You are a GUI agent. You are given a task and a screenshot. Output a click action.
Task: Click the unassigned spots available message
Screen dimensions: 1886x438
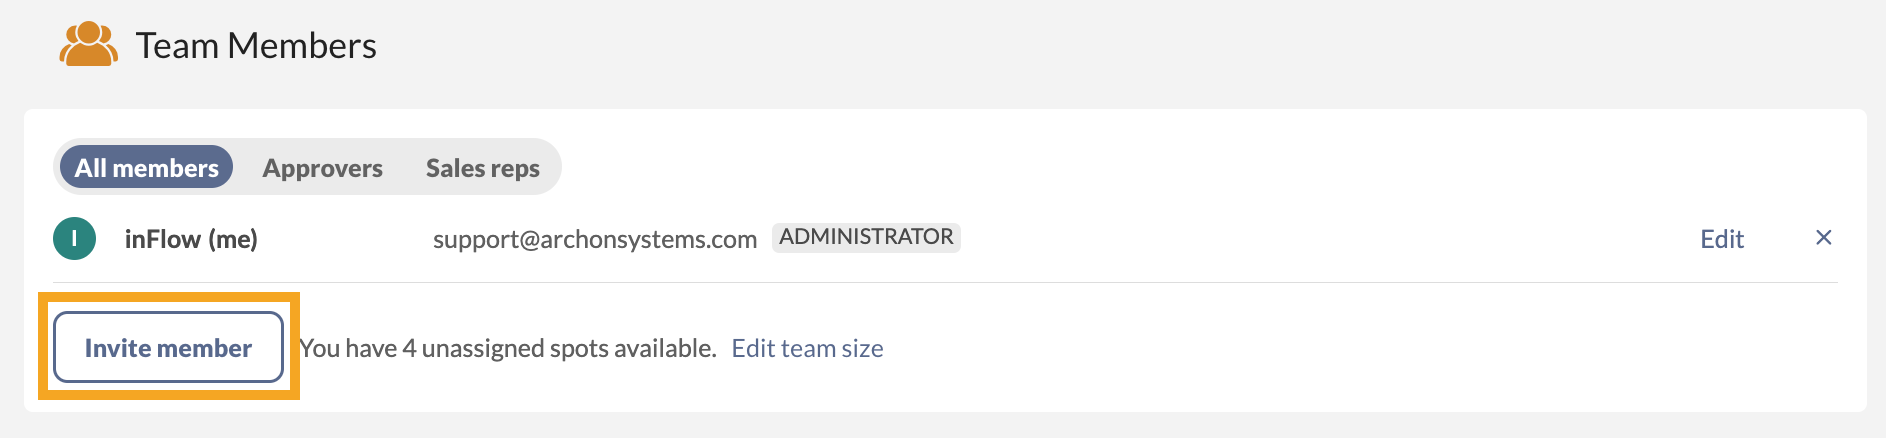click(x=508, y=348)
